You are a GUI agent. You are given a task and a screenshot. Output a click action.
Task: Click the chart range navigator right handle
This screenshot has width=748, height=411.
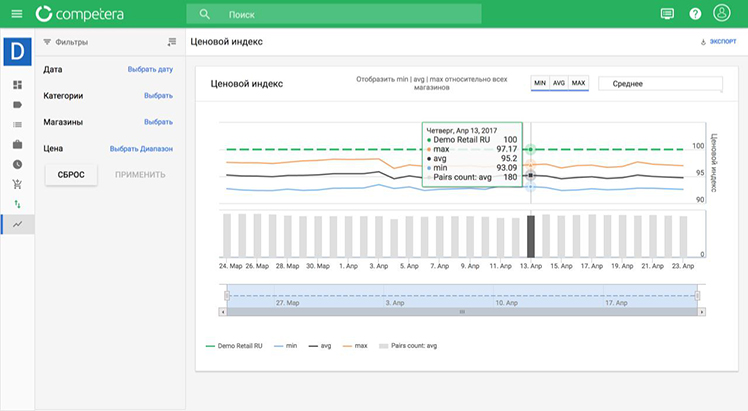click(x=697, y=296)
